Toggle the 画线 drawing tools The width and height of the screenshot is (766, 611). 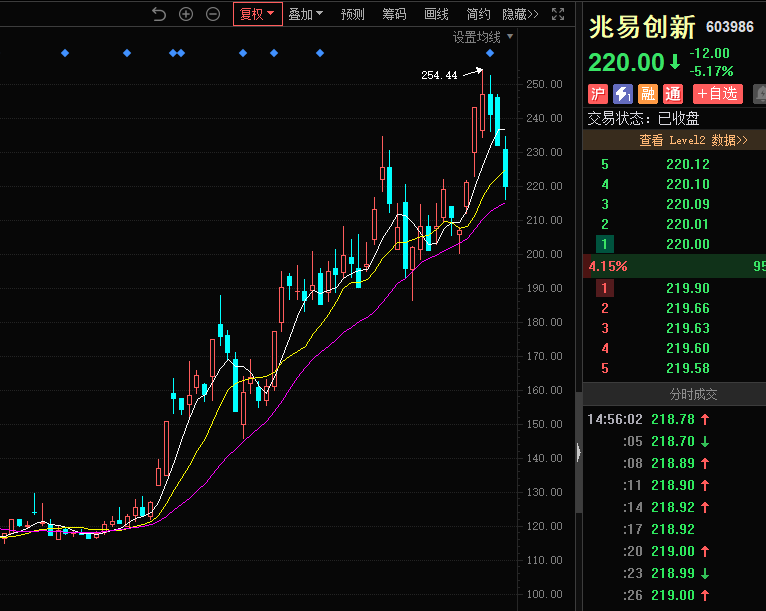[437, 14]
